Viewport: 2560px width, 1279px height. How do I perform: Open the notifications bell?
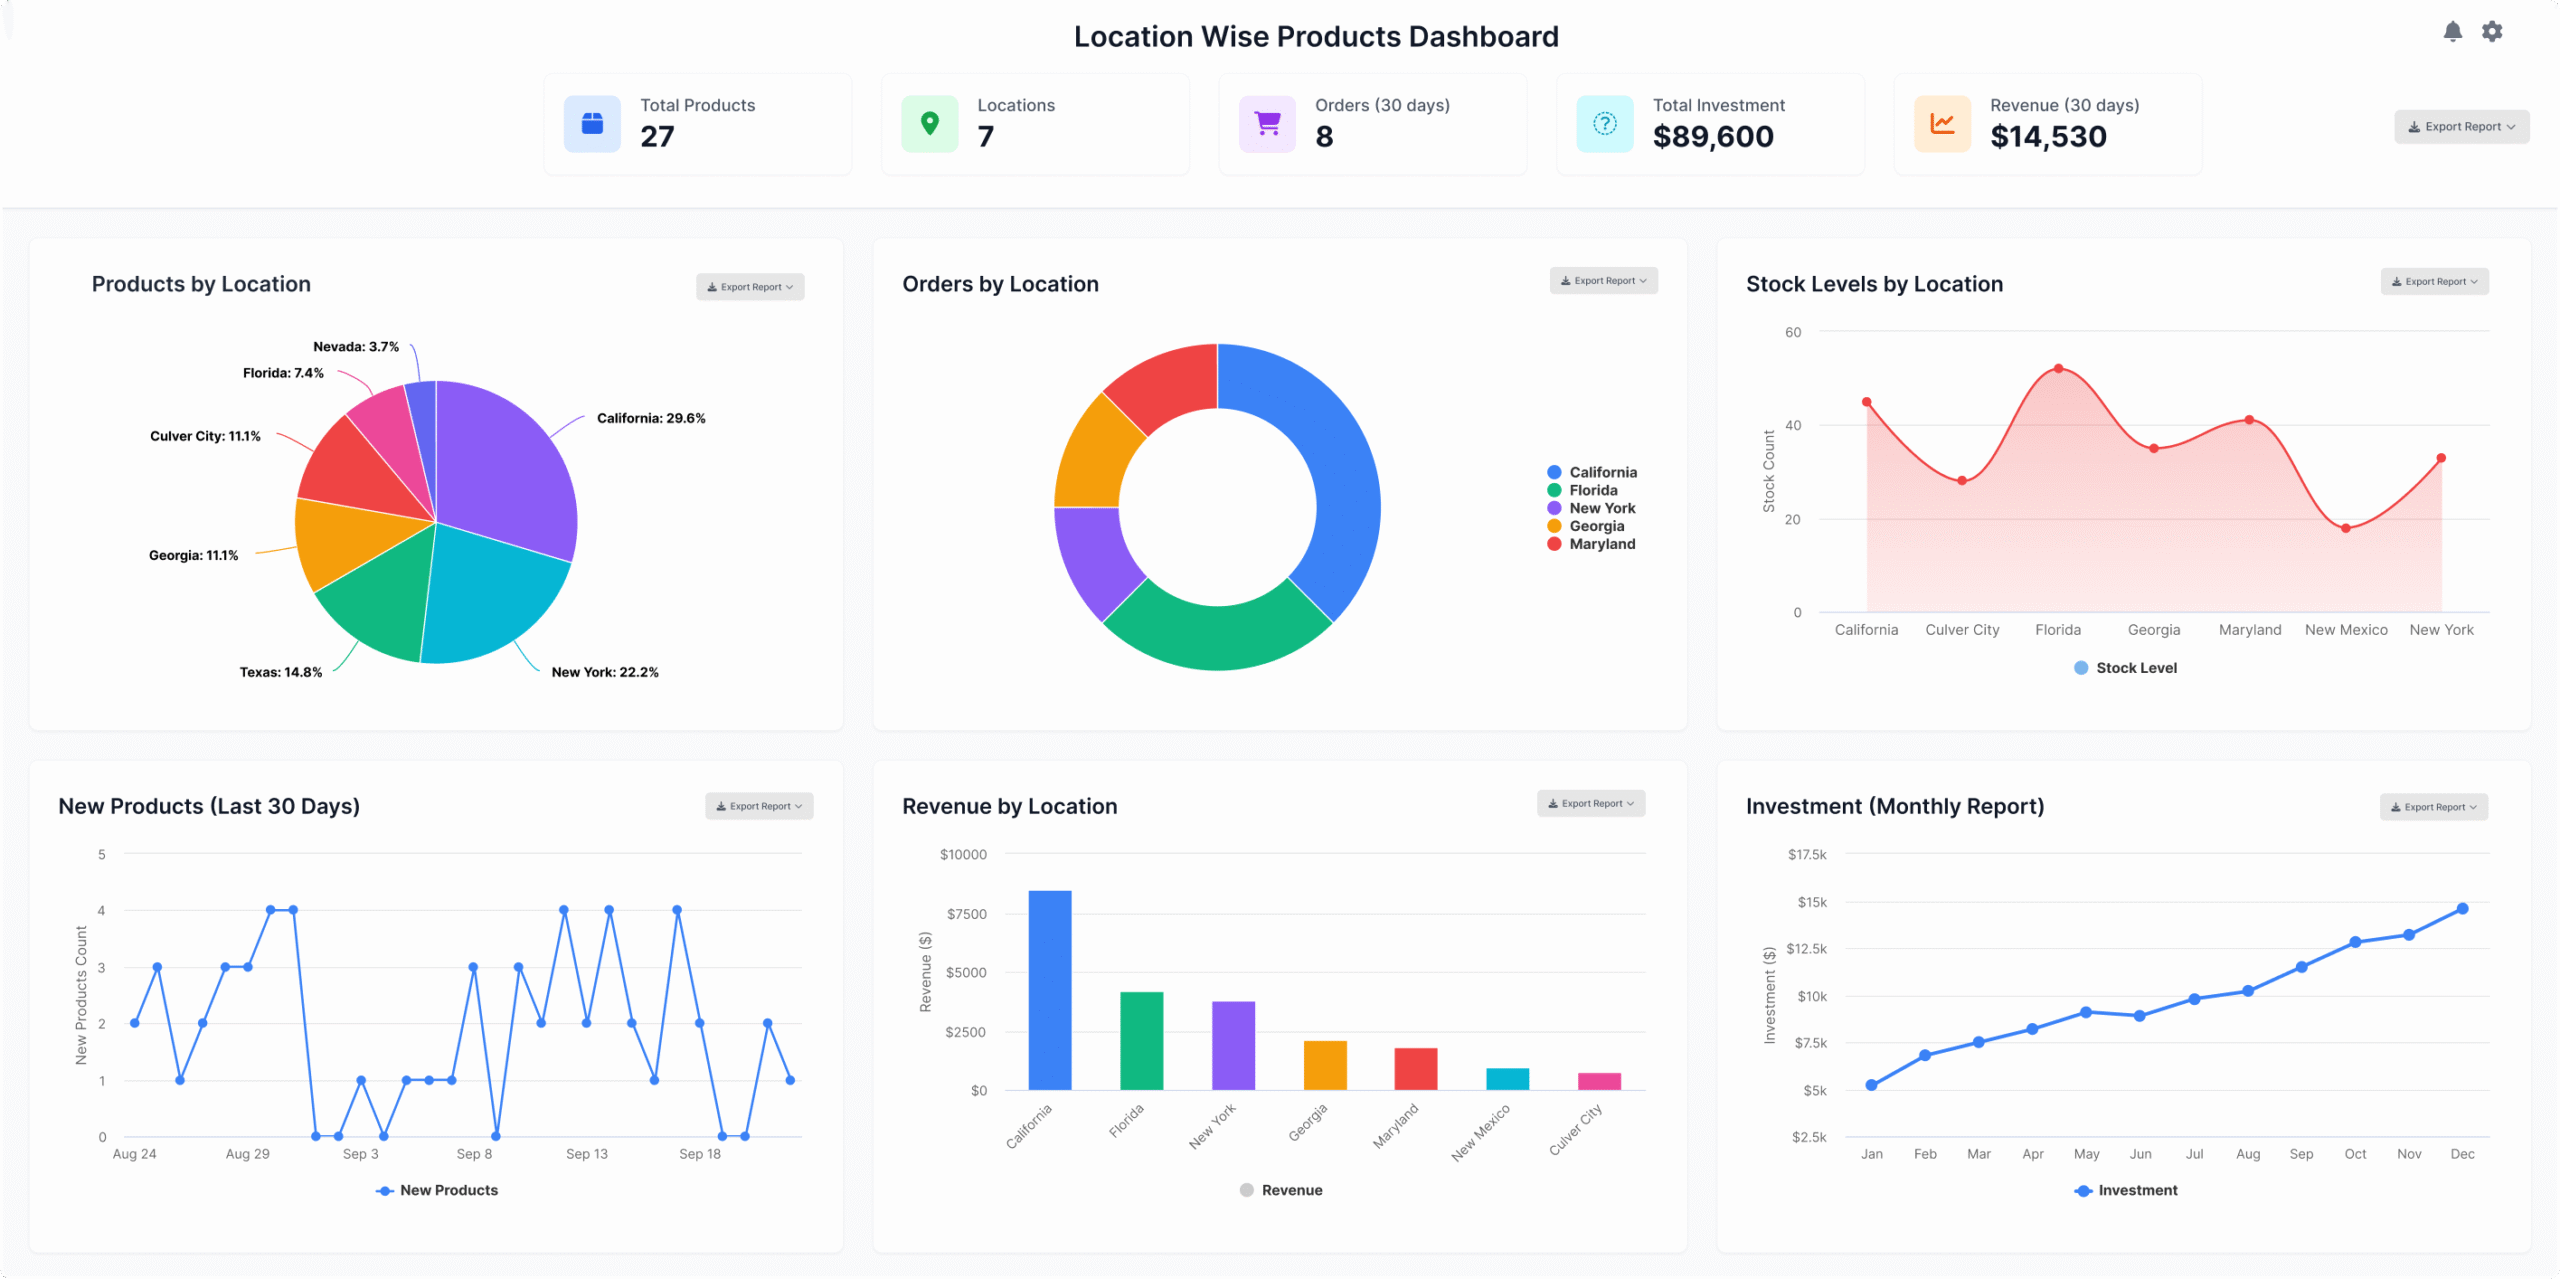[x=2451, y=31]
